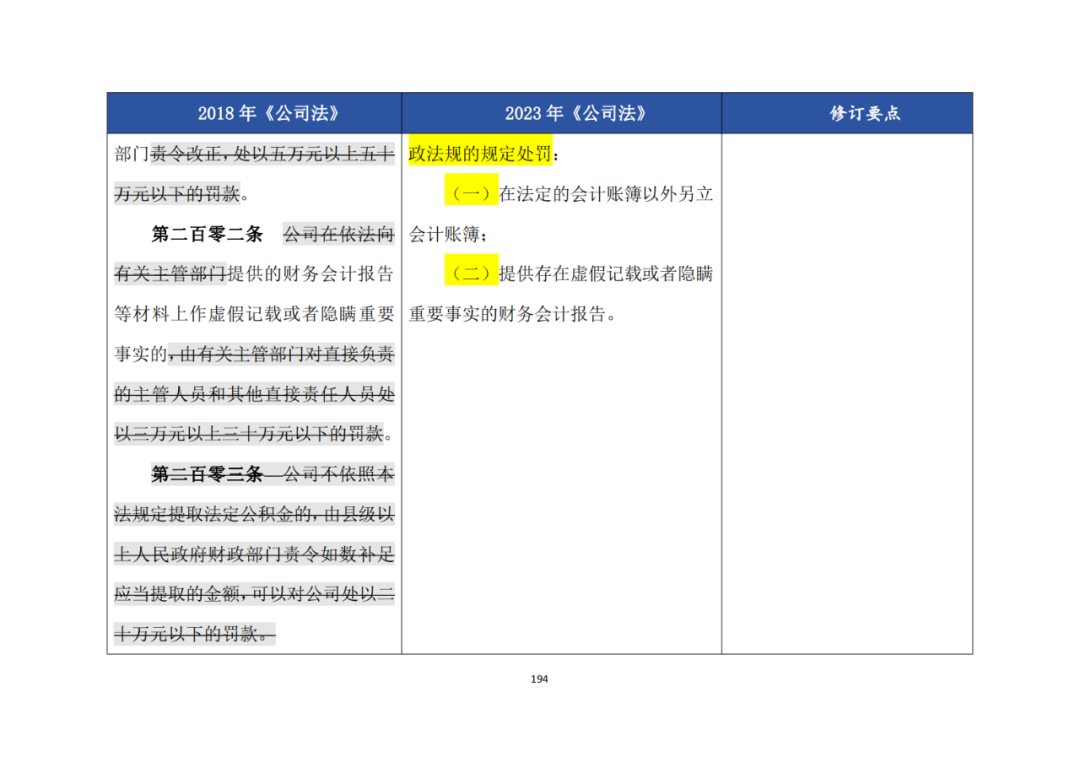The height and width of the screenshot is (763, 1080).
Task: Click the text '提供存在虚假记载或者隐瞒'
Action: pos(606,273)
